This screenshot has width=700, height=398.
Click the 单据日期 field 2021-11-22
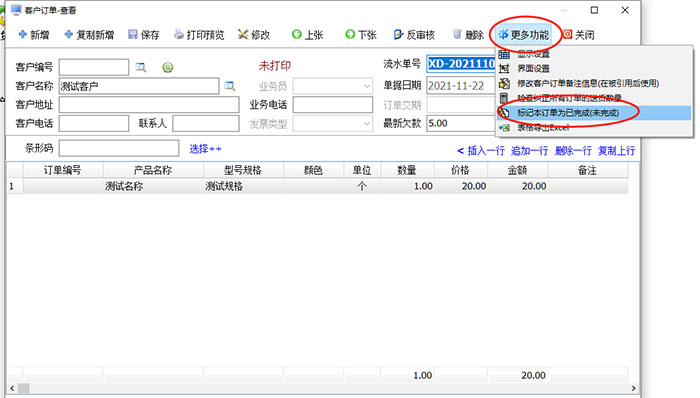tap(461, 86)
